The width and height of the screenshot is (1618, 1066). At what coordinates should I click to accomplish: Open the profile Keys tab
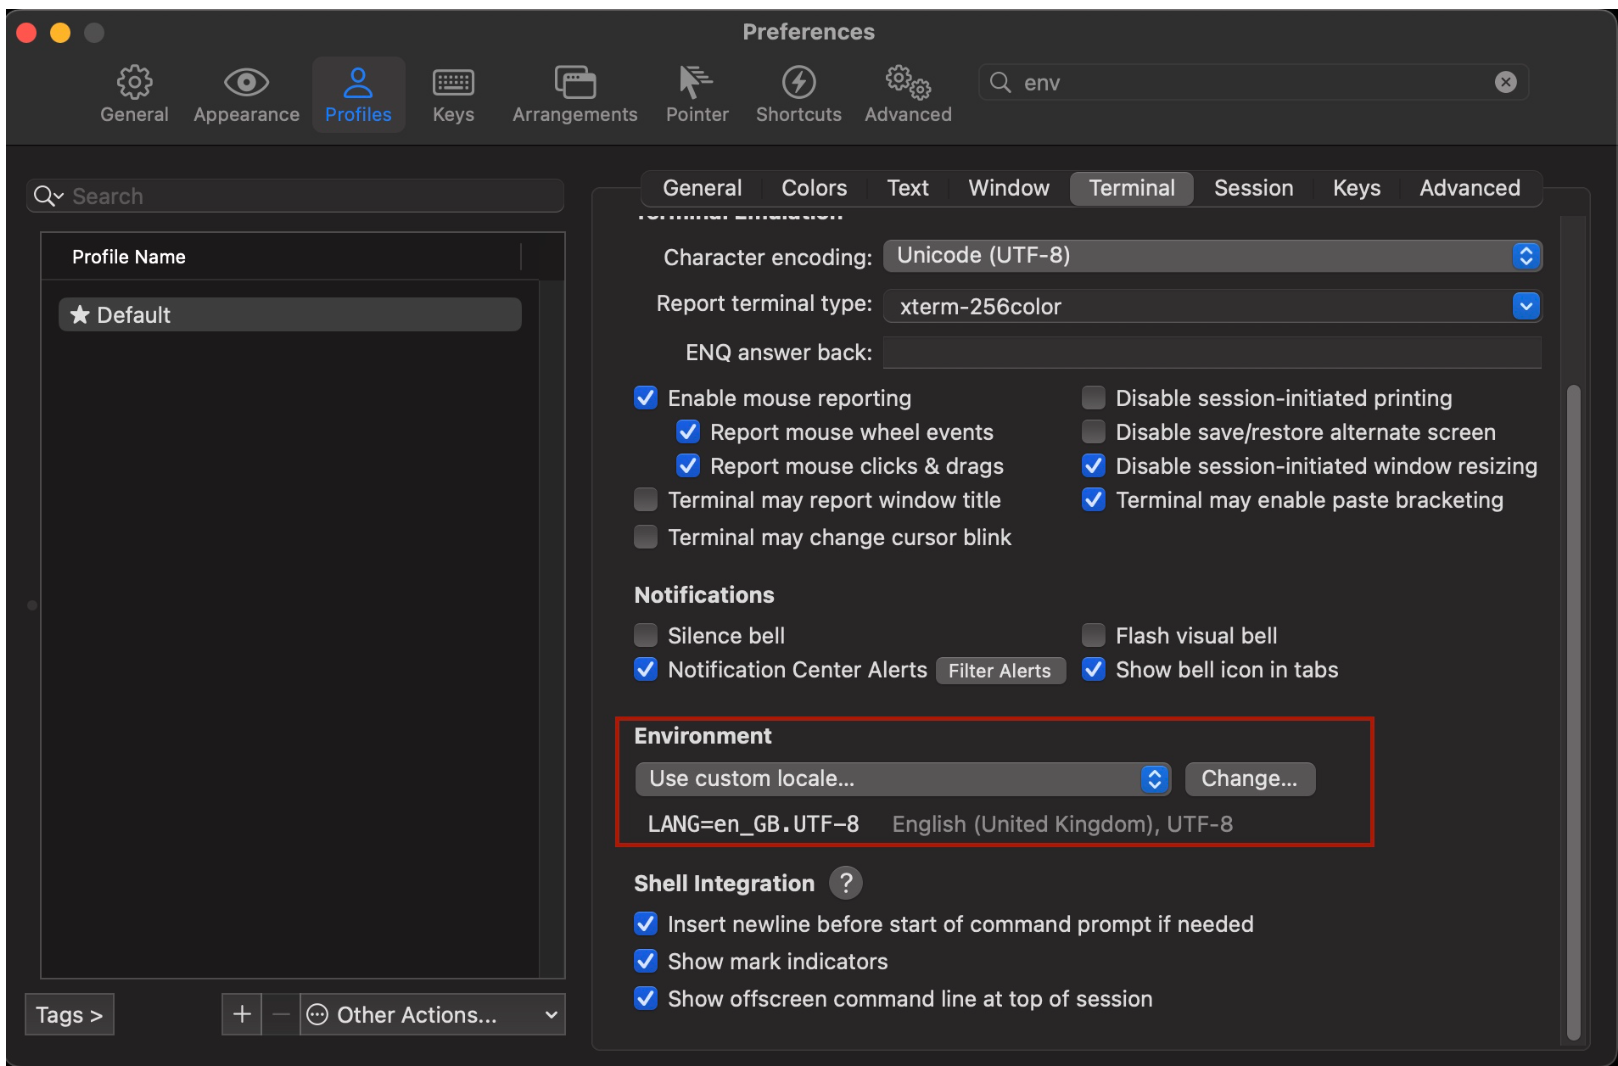(x=1356, y=188)
